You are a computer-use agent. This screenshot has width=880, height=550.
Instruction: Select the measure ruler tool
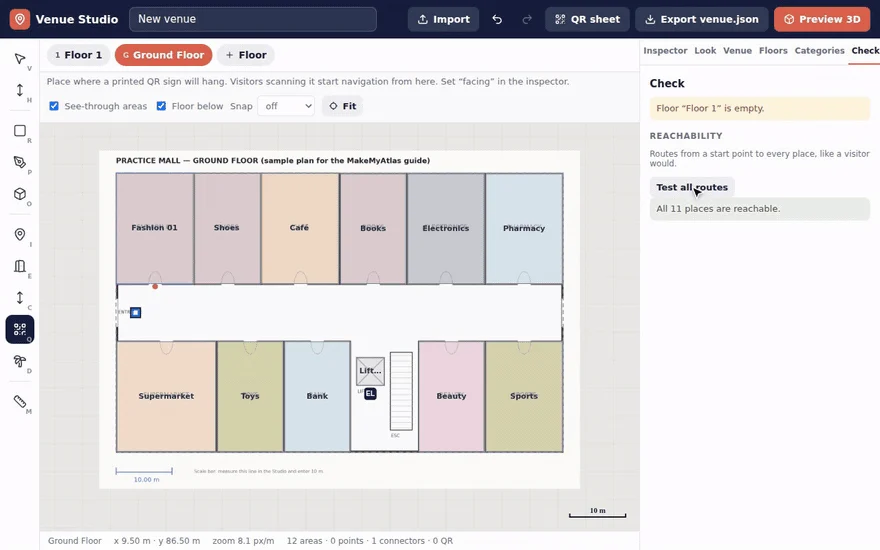[x=20, y=401]
